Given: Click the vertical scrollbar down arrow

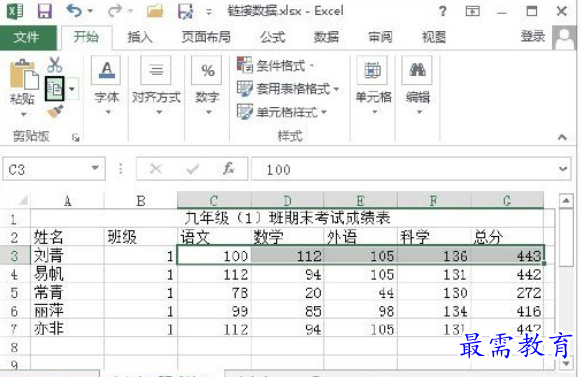Looking at the screenshot, I should tap(566, 363).
